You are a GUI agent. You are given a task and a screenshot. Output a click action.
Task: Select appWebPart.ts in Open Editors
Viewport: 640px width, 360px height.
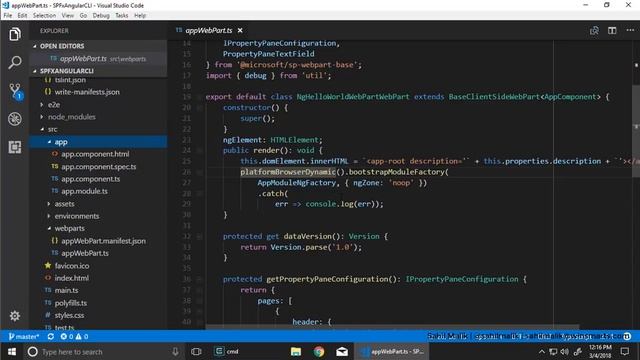point(99,59)
